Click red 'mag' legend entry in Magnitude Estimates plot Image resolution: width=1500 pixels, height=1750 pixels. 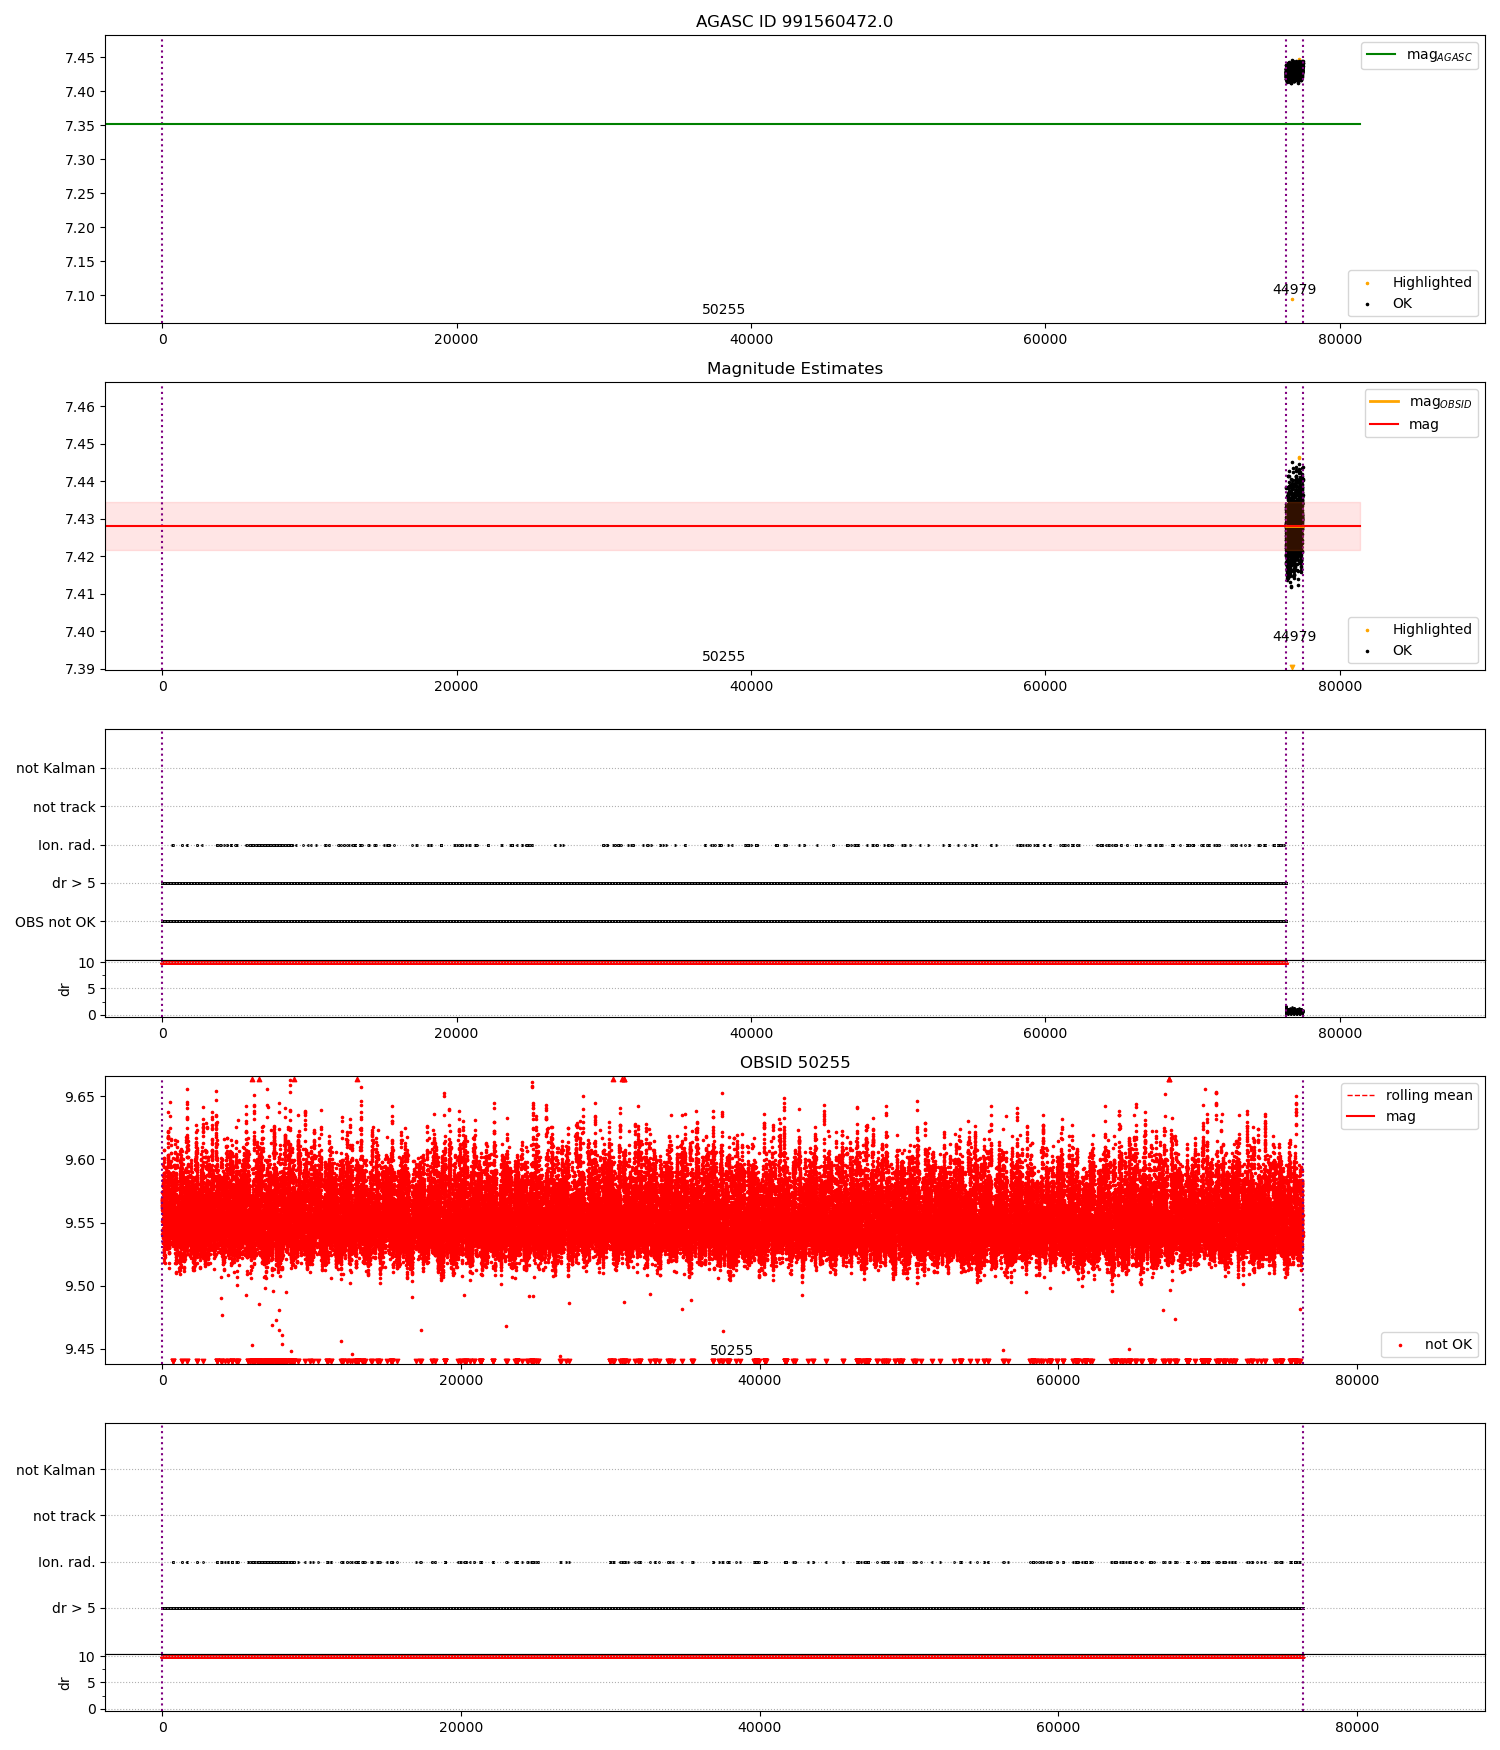(1404, 425)
